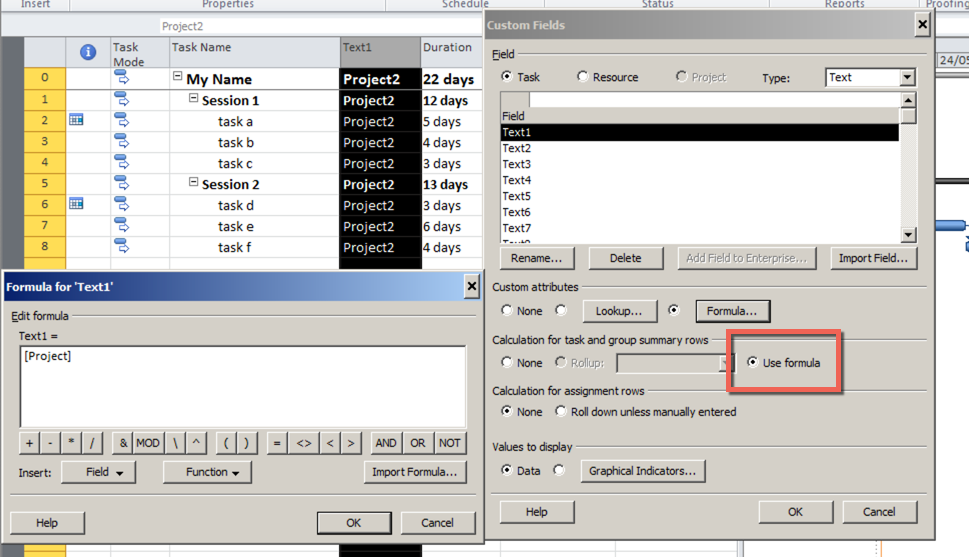This screenshot has height=557, width=969.
Task: Click the Rename button
Action: (x=536, y=258)
